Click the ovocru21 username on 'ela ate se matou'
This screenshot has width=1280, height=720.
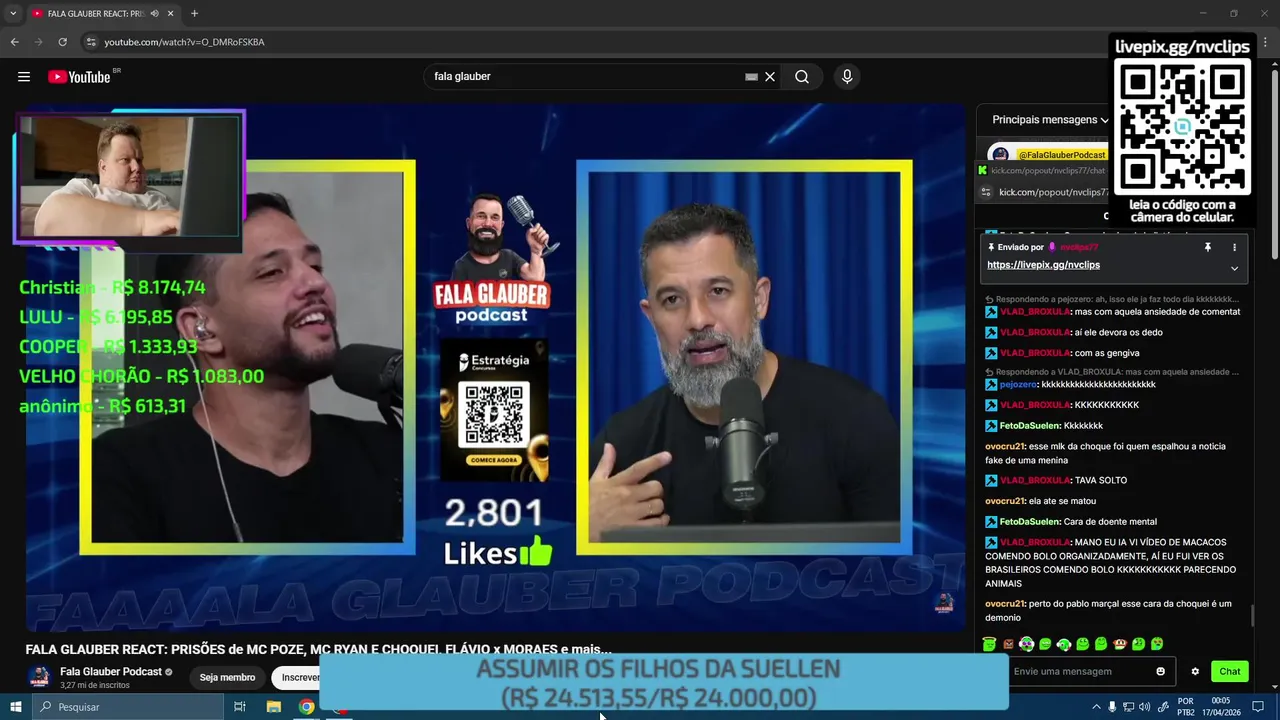click(1005, 501)
